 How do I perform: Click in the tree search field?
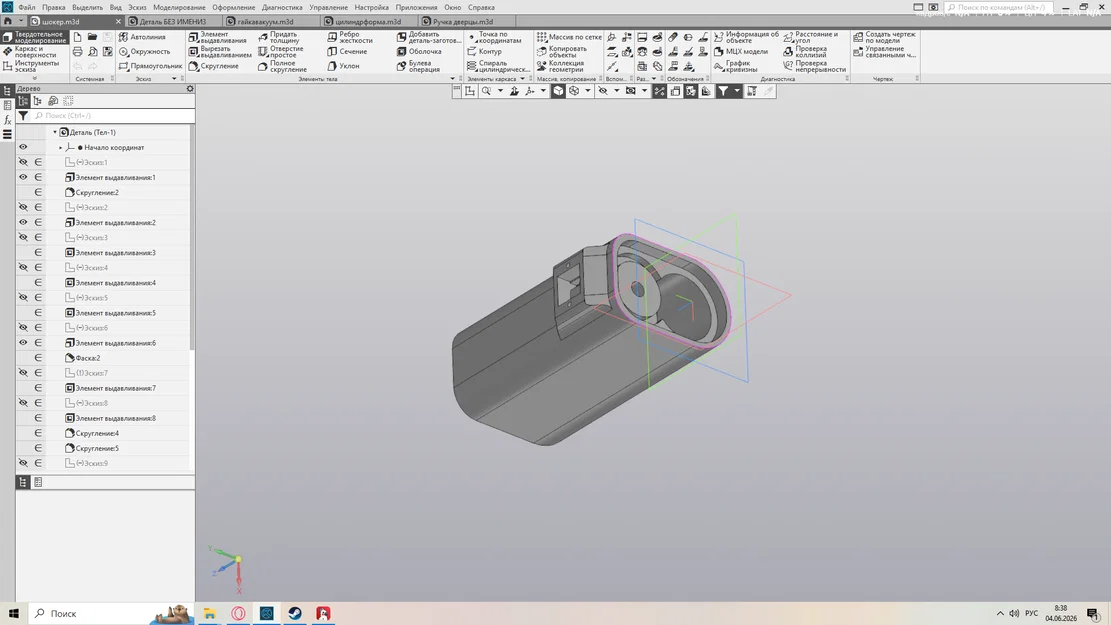pos(113,116)
